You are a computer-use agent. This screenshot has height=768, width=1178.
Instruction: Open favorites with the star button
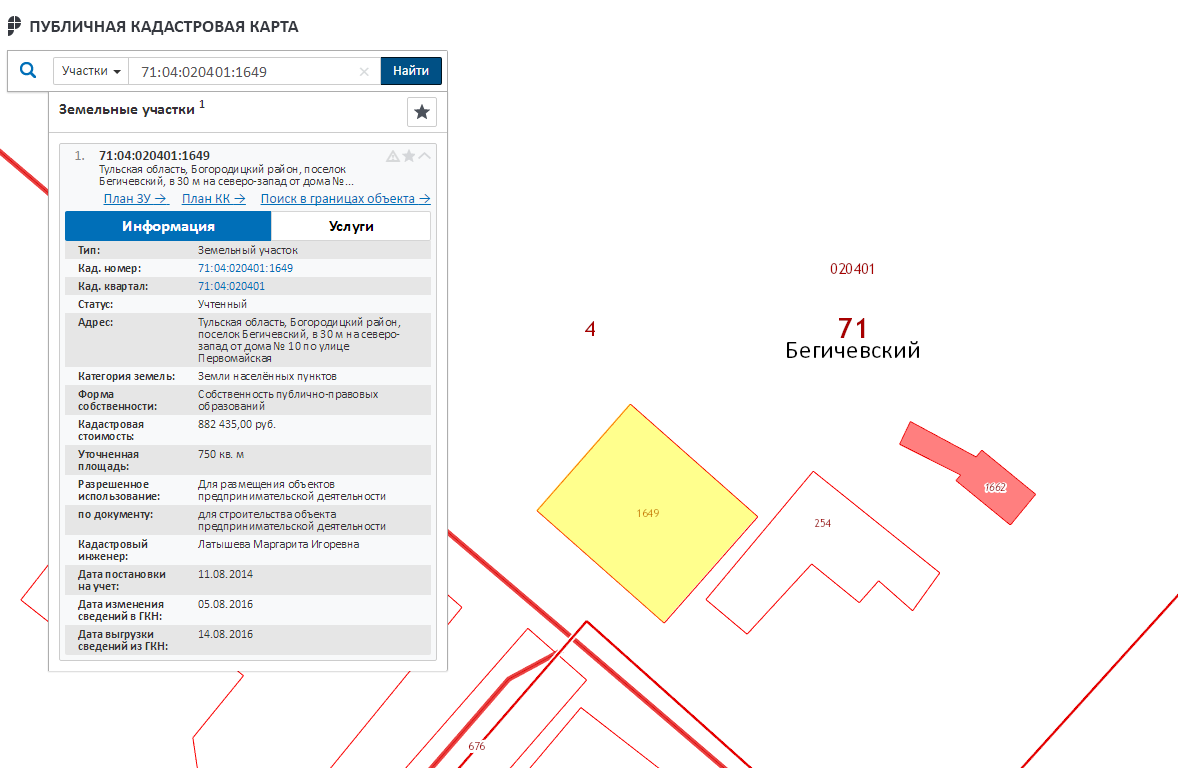tap(422, 112)
